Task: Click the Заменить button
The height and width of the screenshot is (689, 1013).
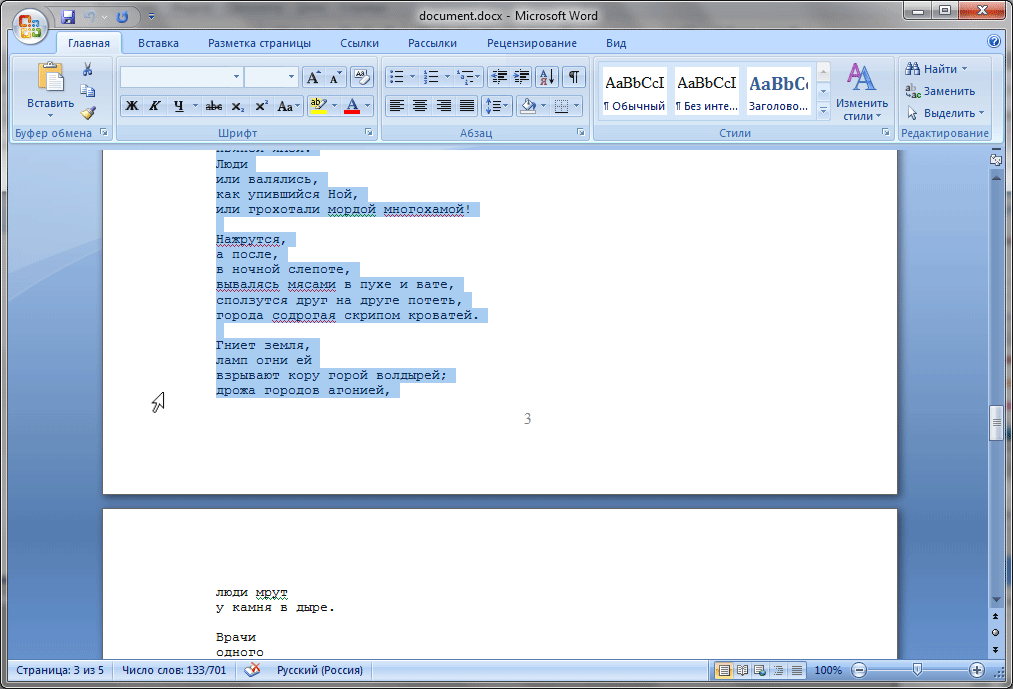Action: [x=940, y=91]
